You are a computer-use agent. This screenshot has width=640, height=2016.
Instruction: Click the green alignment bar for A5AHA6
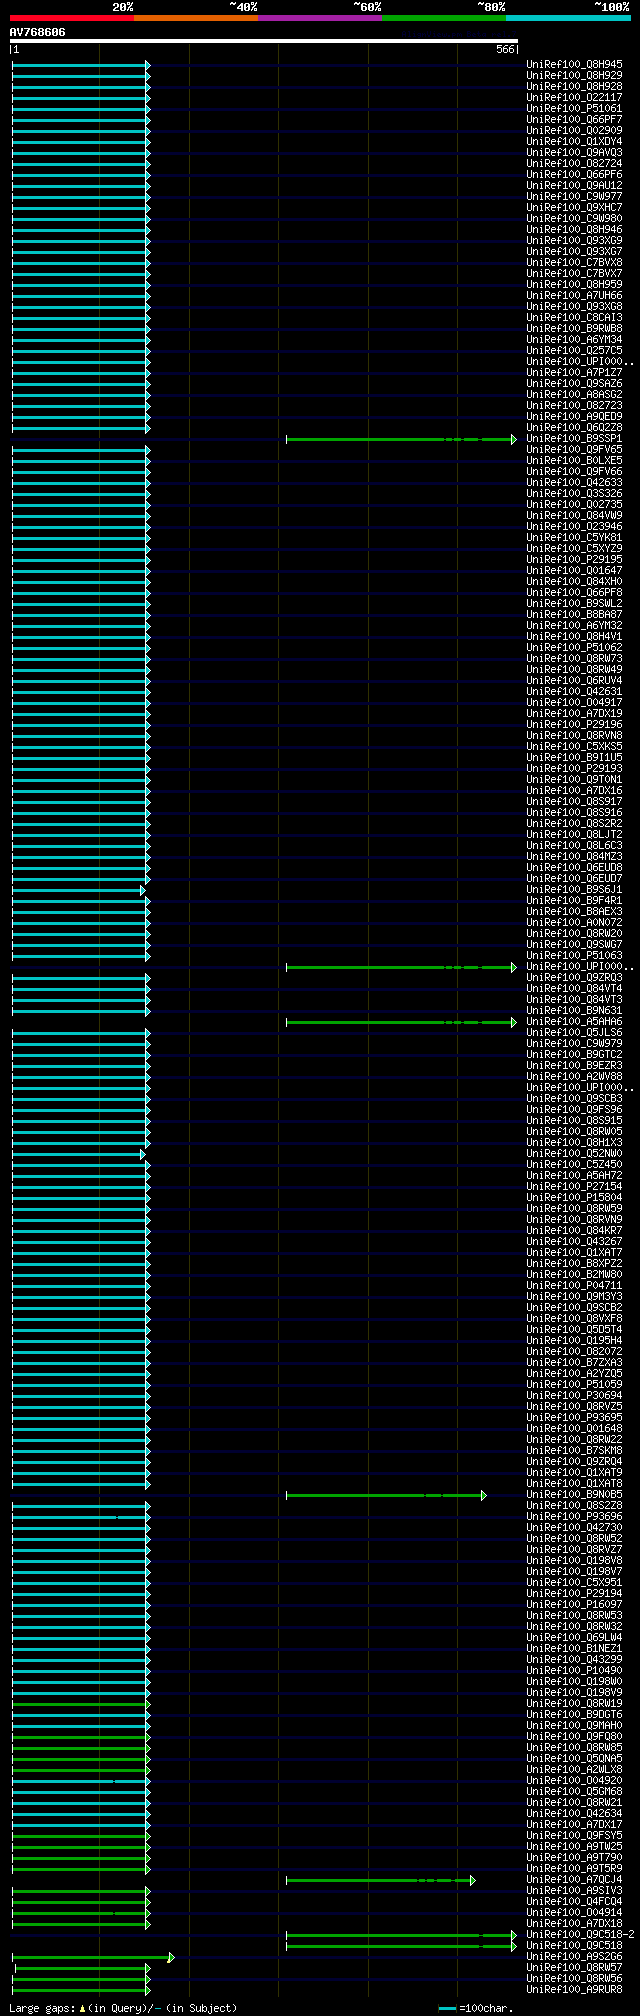(x=401, y=1022)
